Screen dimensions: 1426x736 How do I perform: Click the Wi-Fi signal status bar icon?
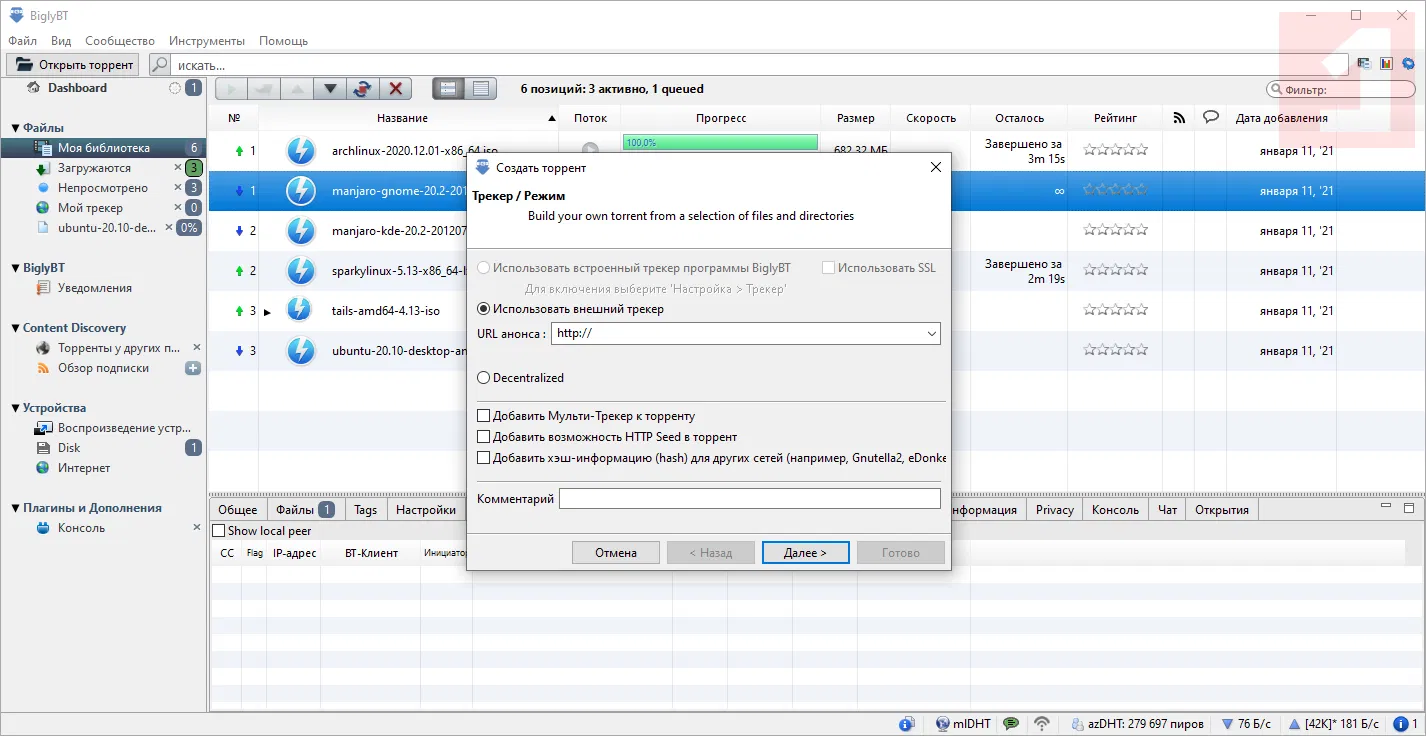click(x=1042, y=723)
